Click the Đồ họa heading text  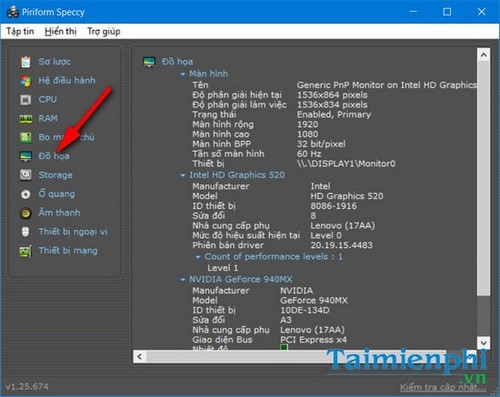coord(177,62)
